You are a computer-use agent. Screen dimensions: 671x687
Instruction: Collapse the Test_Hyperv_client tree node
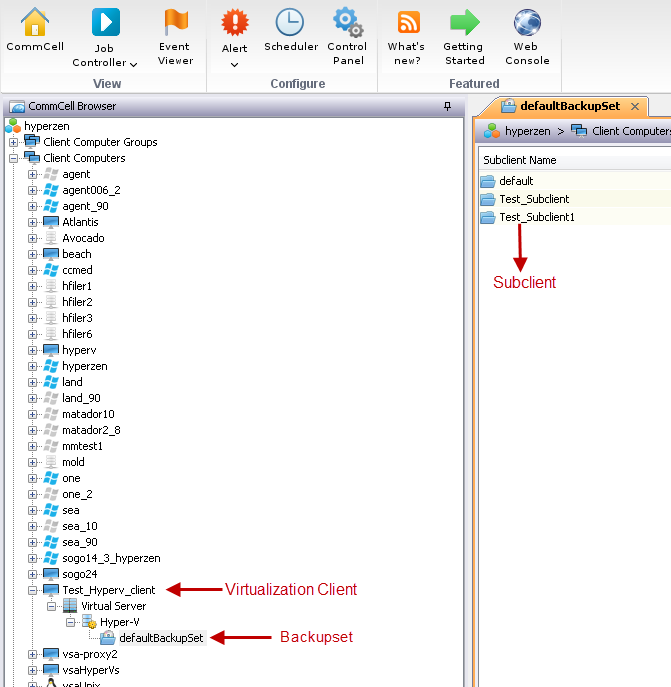tap(33, 590)
